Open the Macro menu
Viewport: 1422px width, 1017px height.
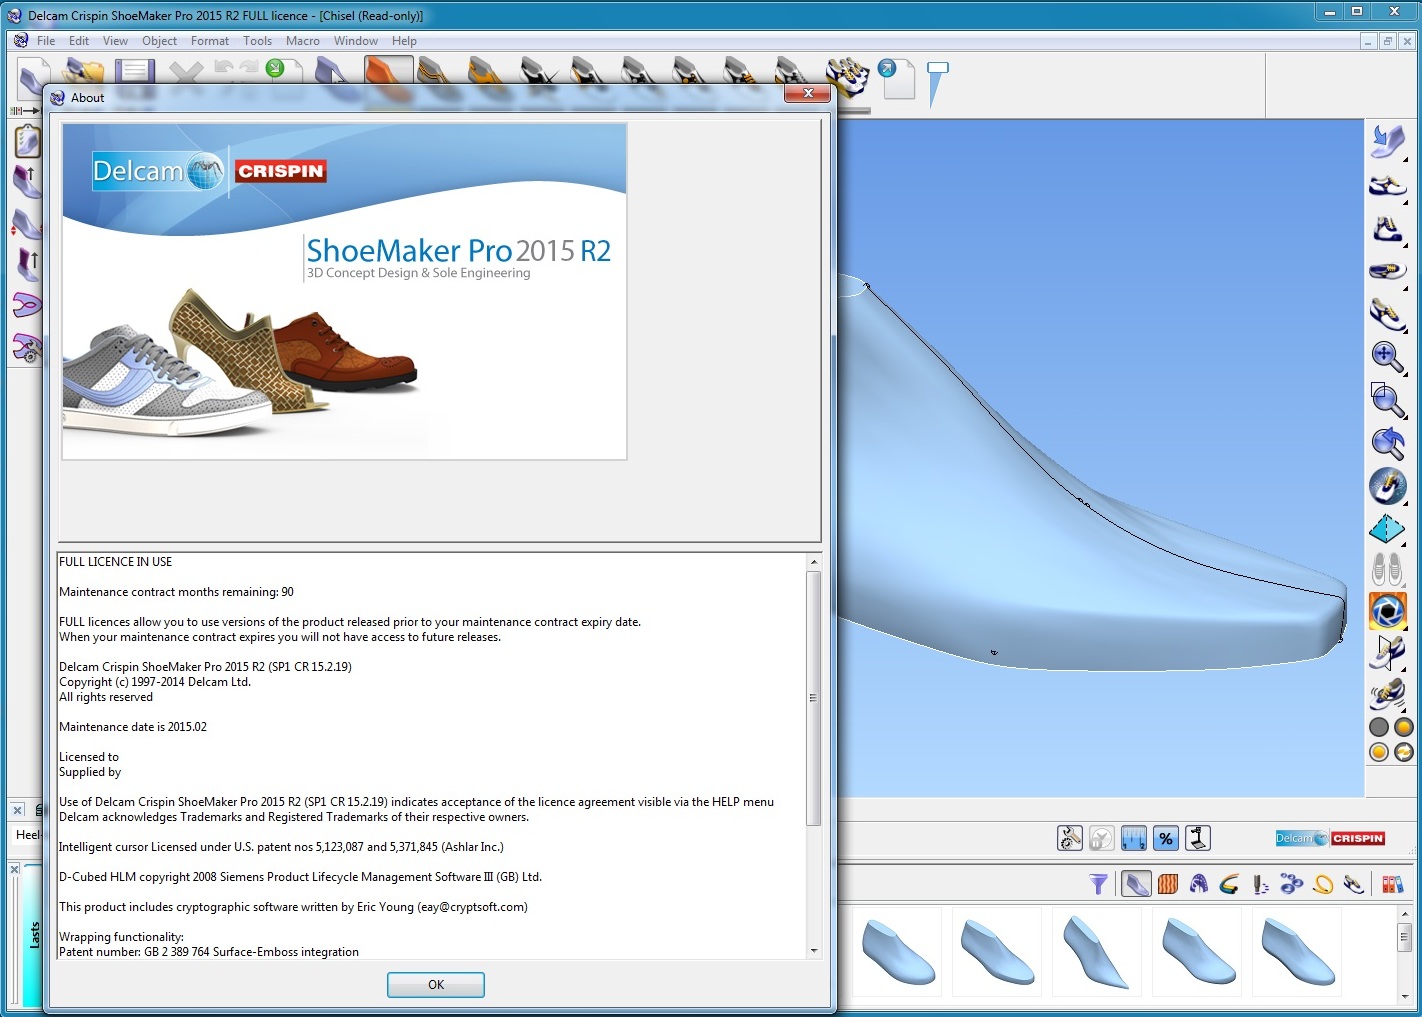[302, 41]
